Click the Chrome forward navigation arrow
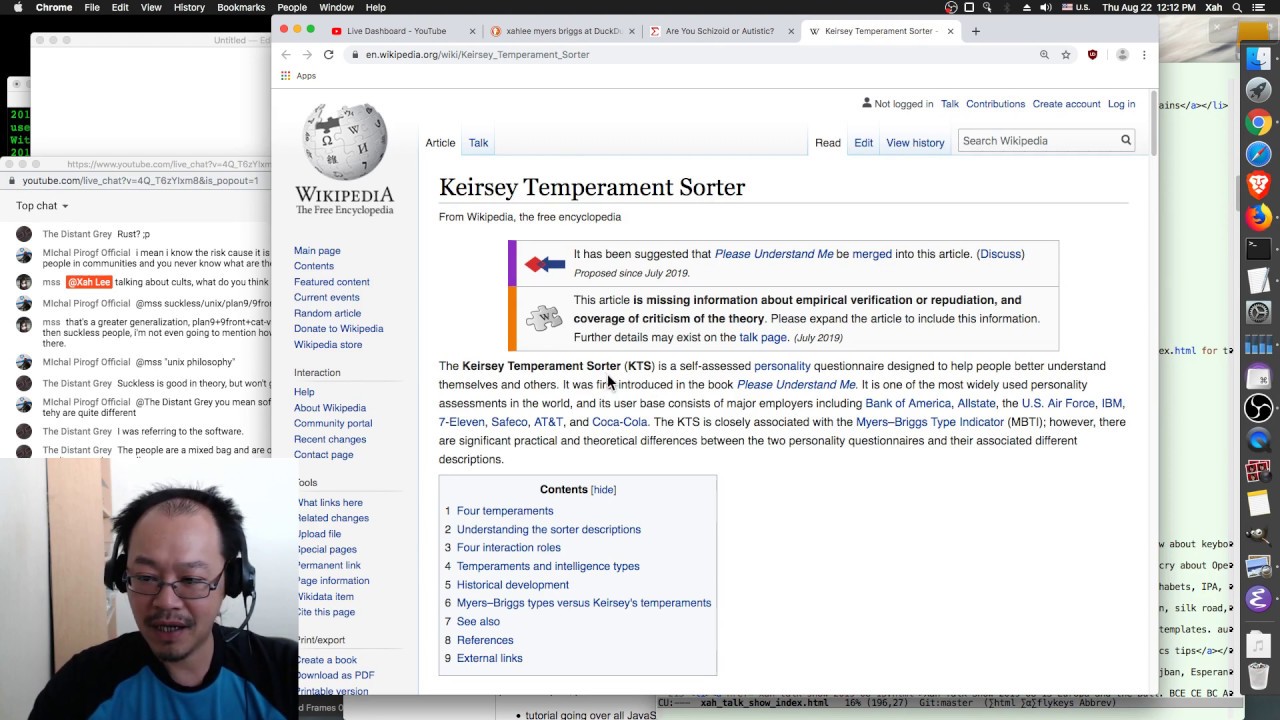Viewport: 1280px width, 720px height. click(307, 55)
